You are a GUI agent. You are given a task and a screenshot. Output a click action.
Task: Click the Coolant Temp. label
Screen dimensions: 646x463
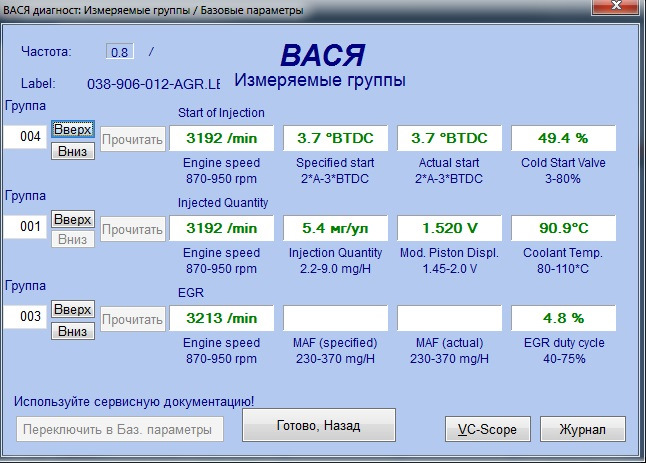point(563,253)
